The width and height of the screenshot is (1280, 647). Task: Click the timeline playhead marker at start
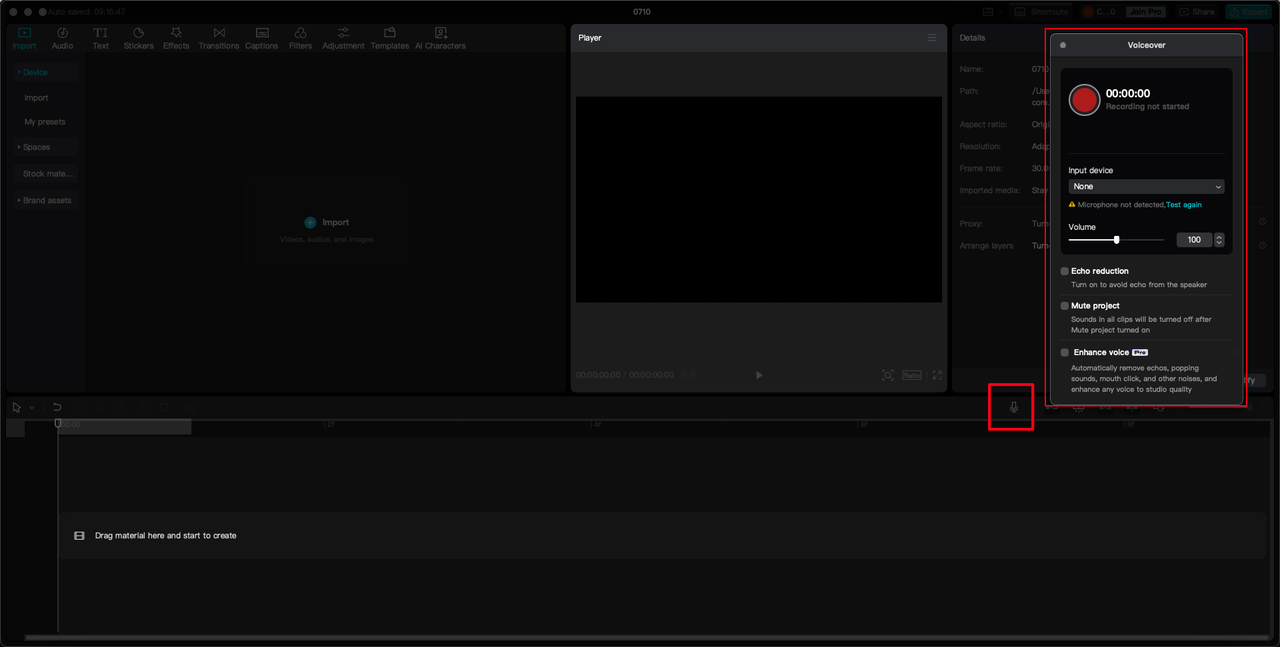pyautogui.click(x=58, y=424)
